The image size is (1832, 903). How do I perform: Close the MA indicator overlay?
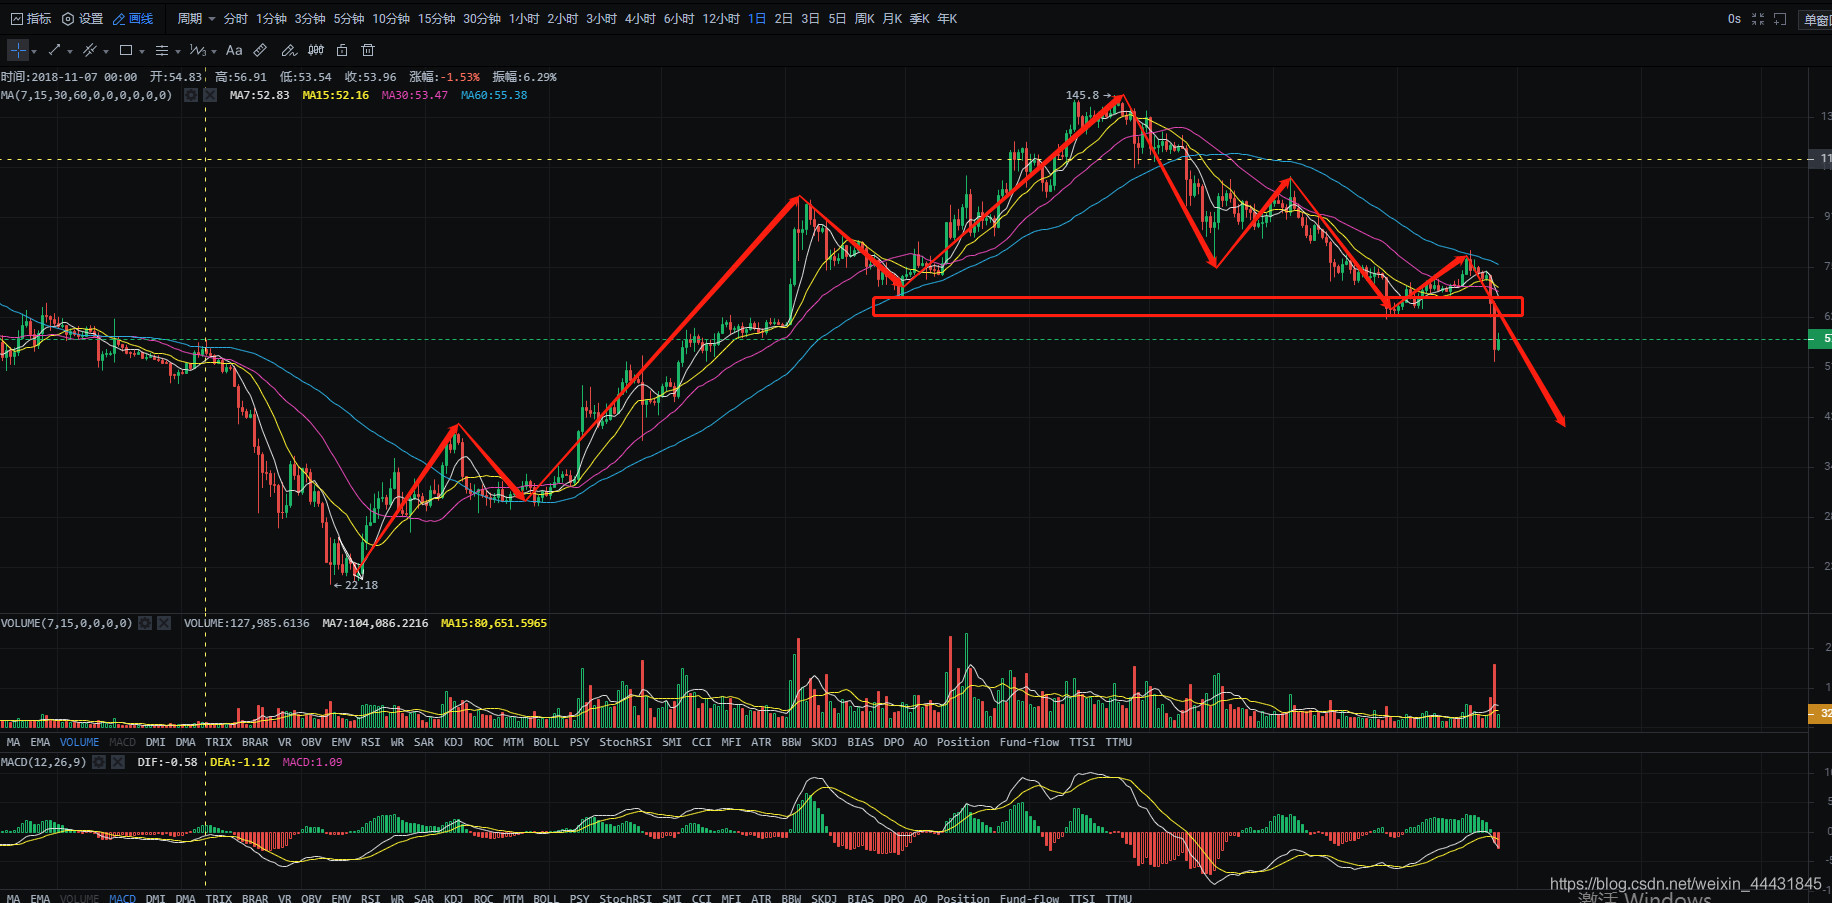point(210,95)
